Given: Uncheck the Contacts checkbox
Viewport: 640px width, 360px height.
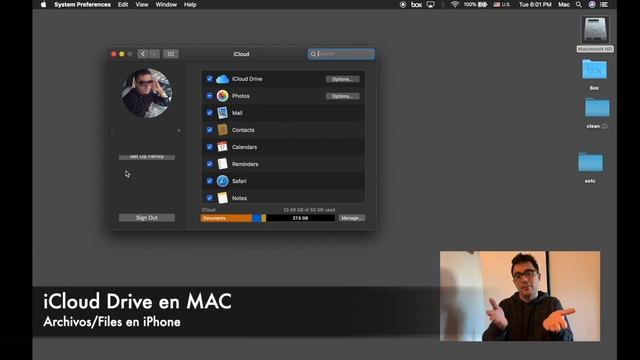Looking at the screenshot, I should click(x=209, y=130).
